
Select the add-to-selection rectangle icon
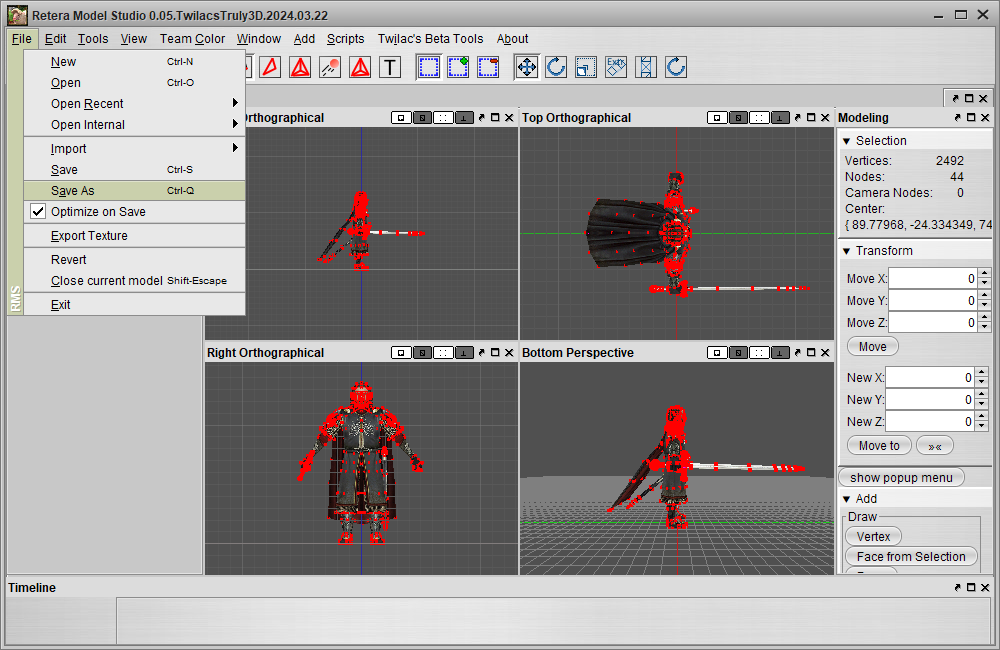click(458, 67)
